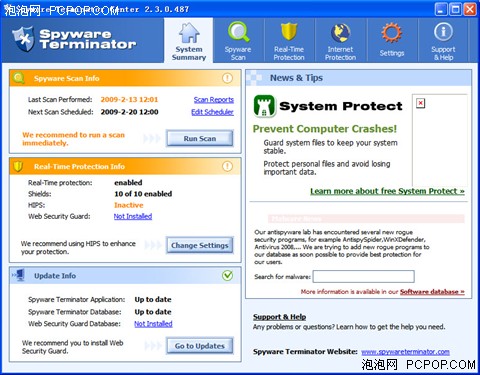Open the Real-Time Protection tab

click(289, 41)
